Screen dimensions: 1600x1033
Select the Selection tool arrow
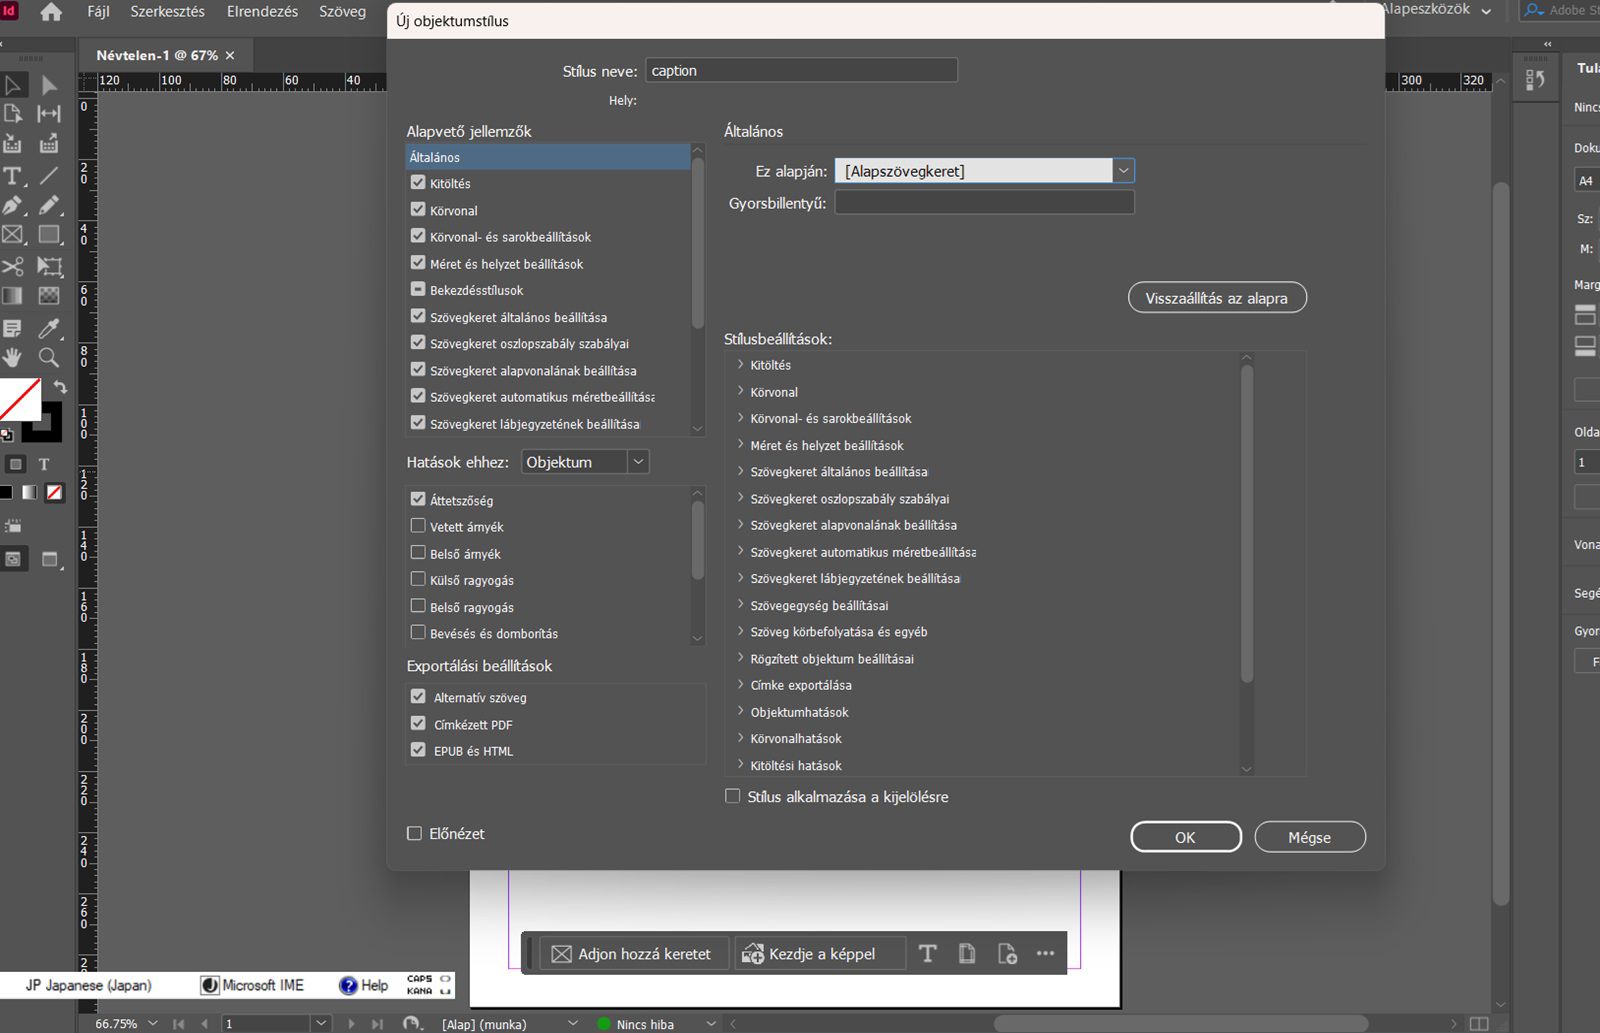(13, 85)
